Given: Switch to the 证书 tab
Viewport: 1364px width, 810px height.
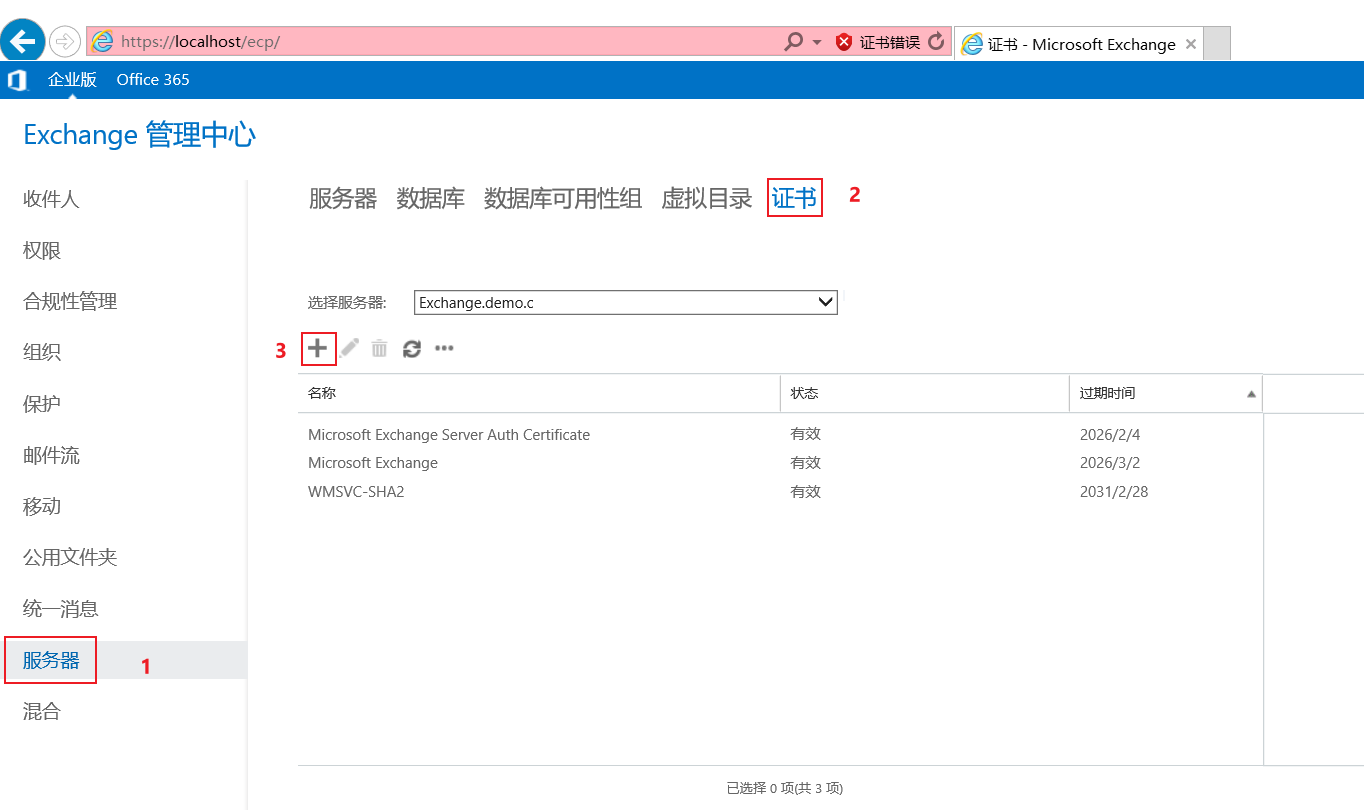Looking at the screenshot, I should pyautogui.click(x=795, y=198).
